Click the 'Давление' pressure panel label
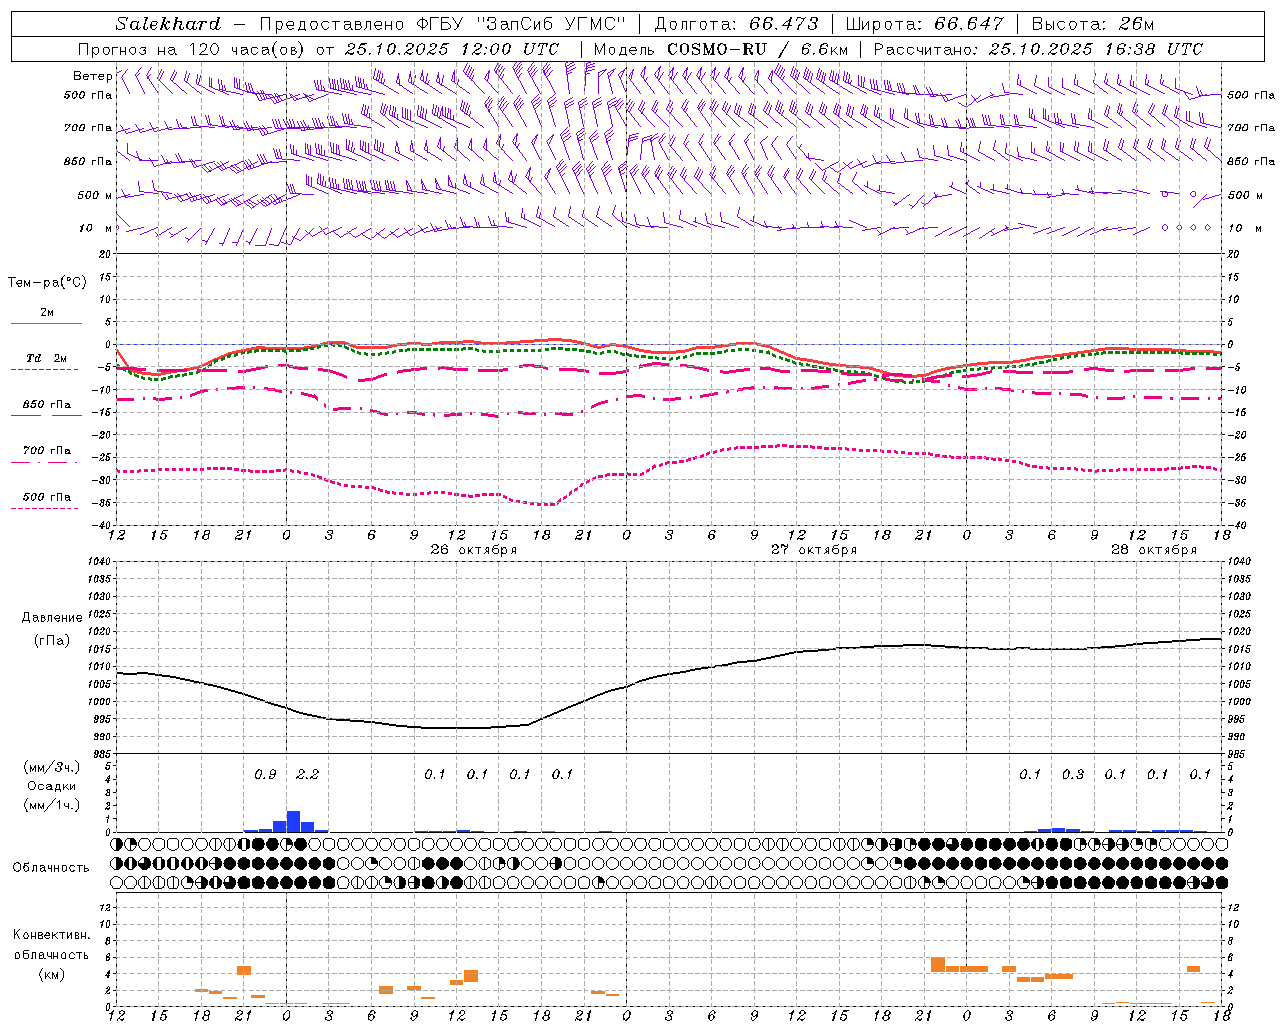The height and width of the screenshot is (1024, 1280). [52, 618]
